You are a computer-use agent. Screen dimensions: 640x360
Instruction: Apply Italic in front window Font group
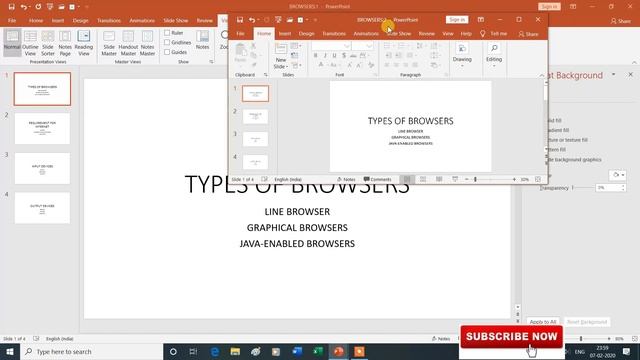[x=325, y=56]
